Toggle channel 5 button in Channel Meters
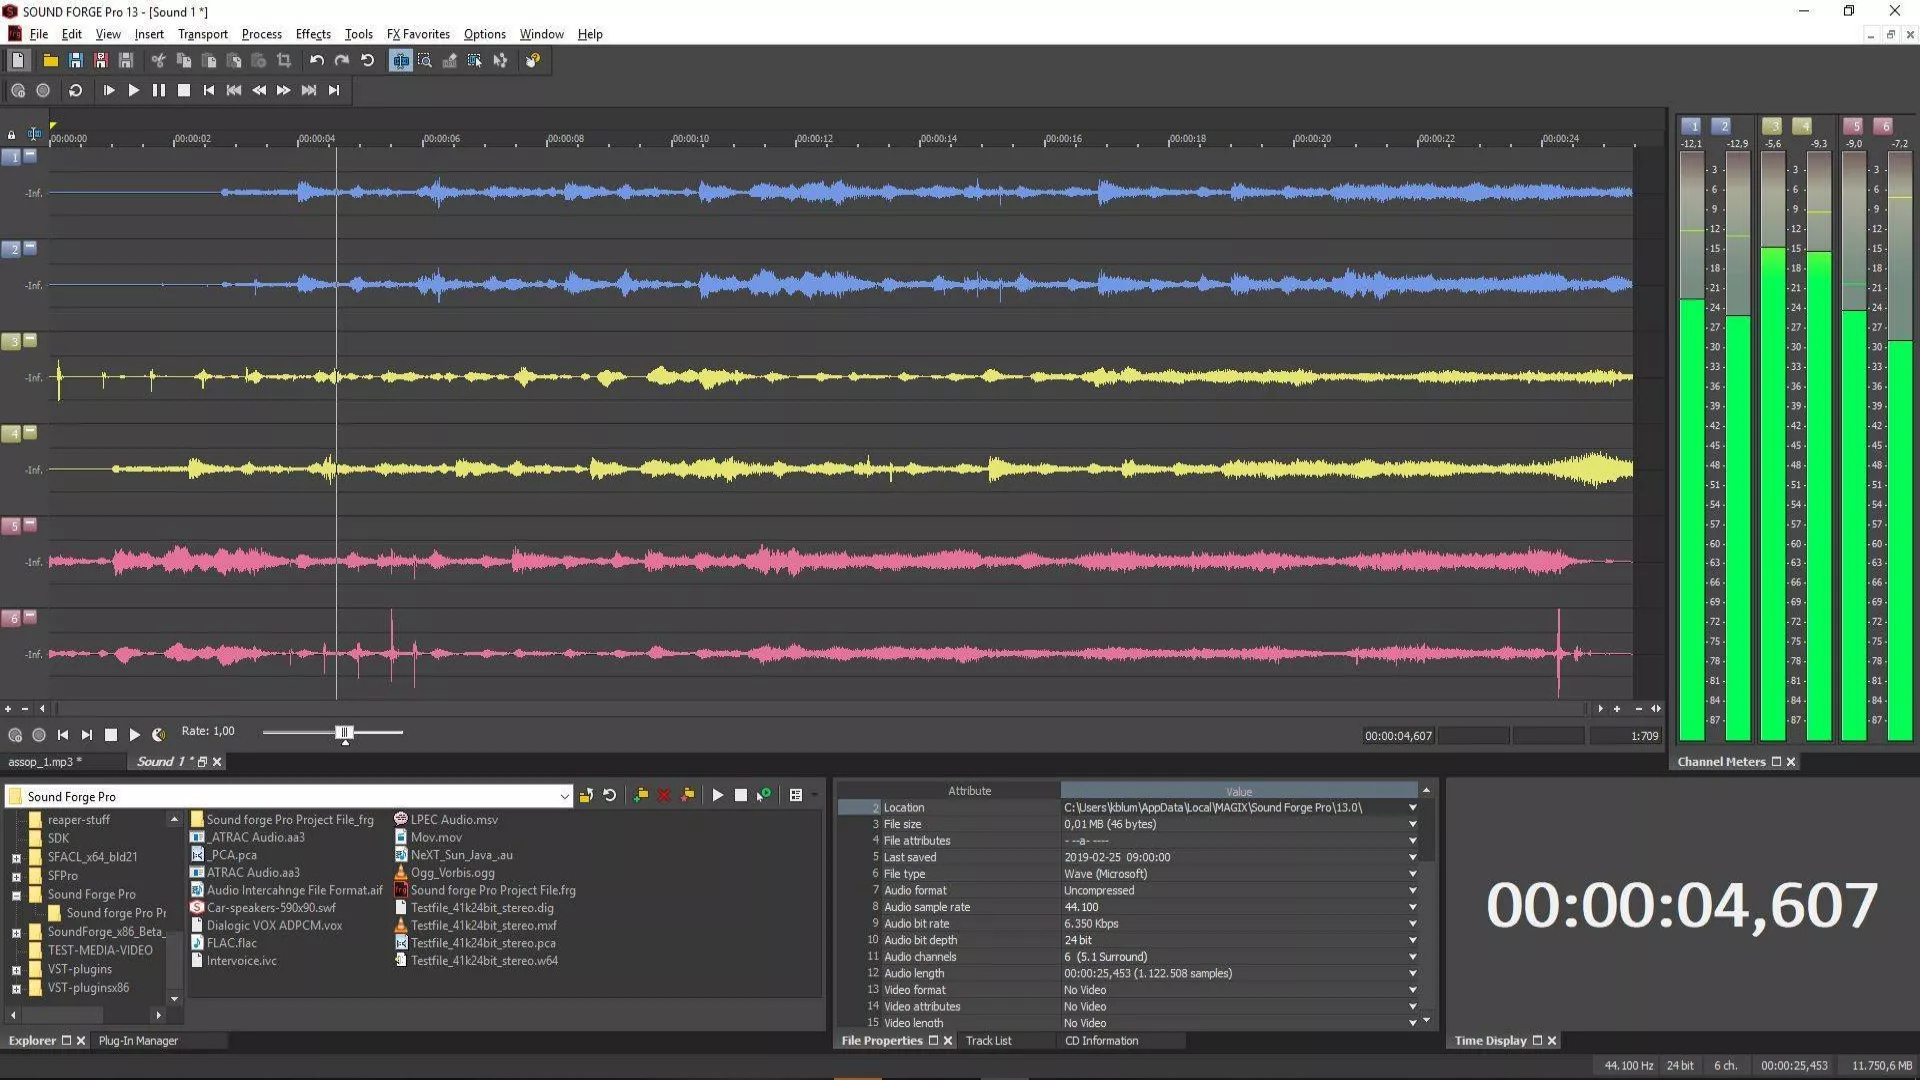Image resolution: width=1920 pixels, height=1080 pixels. 1853,126
